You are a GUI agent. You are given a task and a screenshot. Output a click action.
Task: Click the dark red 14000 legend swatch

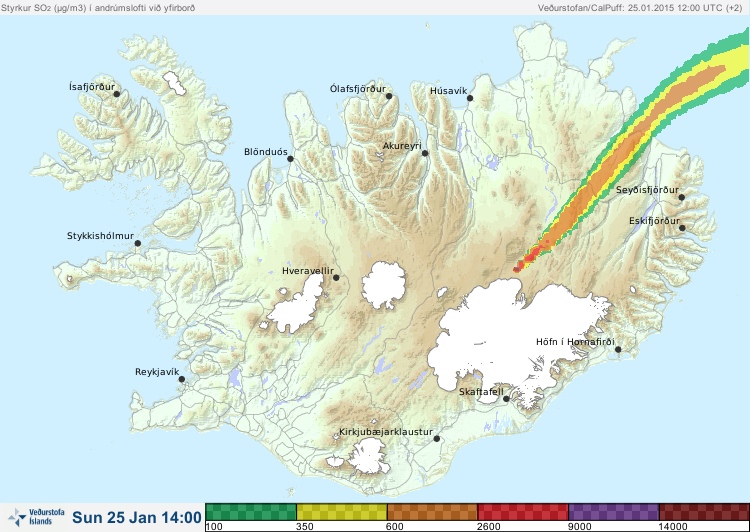coord(704,512)
